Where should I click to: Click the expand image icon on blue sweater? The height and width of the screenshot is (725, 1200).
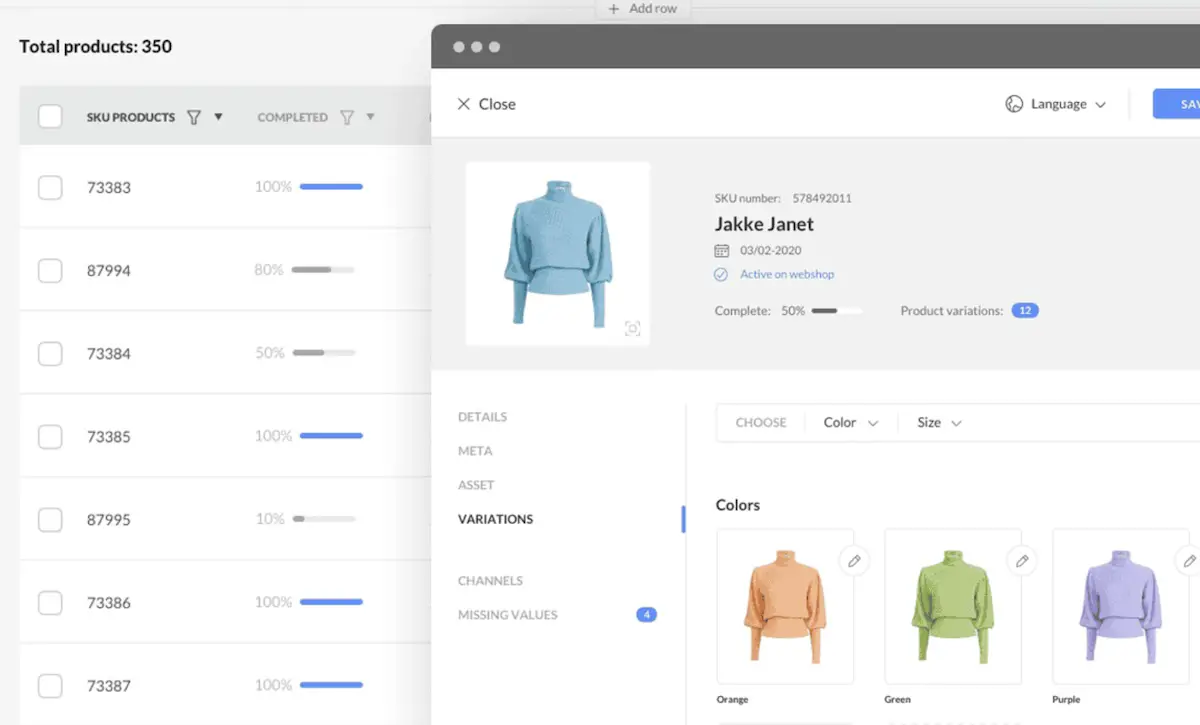[632, 328]
